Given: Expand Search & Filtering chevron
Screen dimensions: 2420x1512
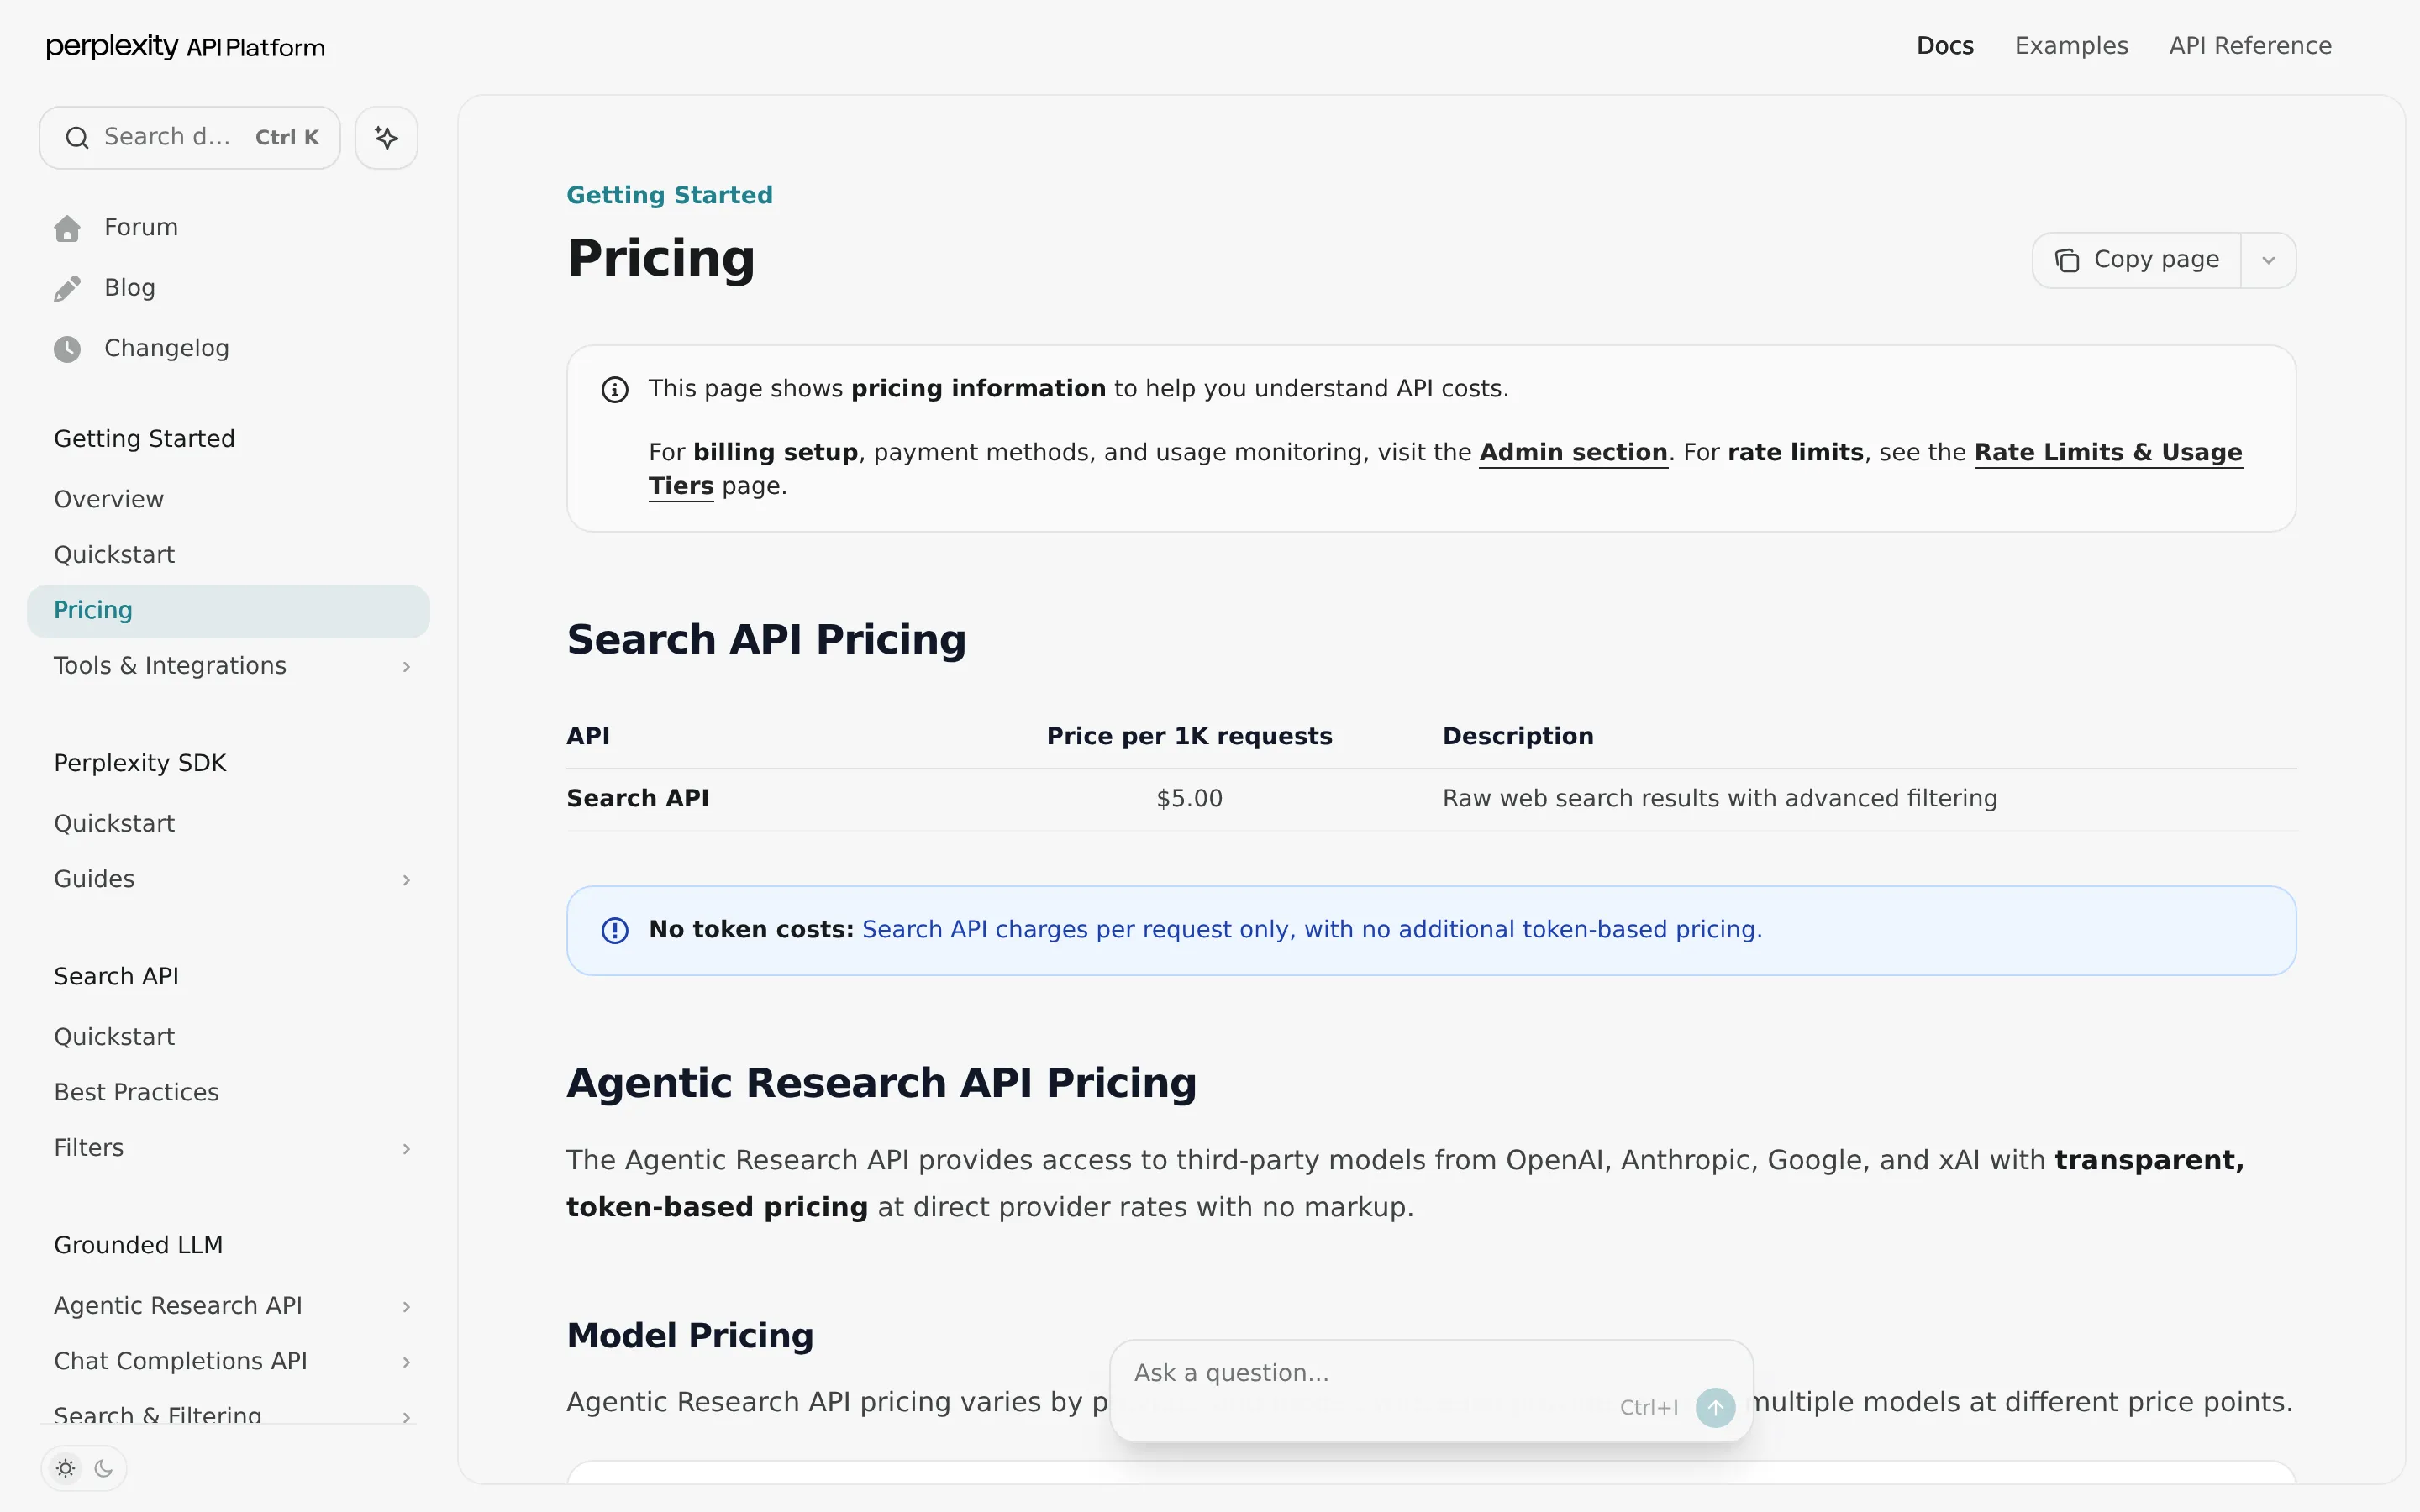Looking at the screenshot, I should click(x=406, y=1416).
